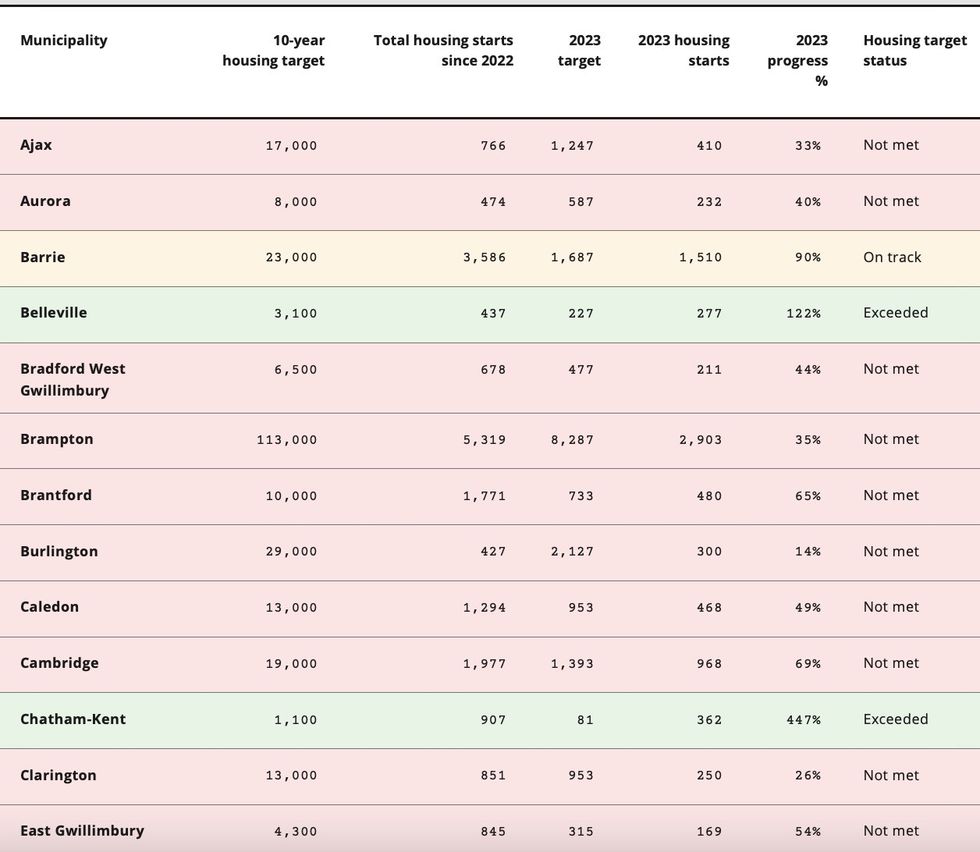
Task: Click the 10-year housing target header
Action: [273, 51]
